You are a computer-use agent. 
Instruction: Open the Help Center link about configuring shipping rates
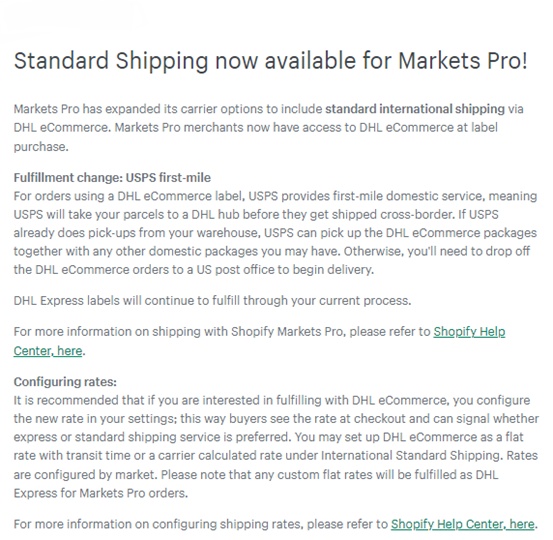point(462,524)
